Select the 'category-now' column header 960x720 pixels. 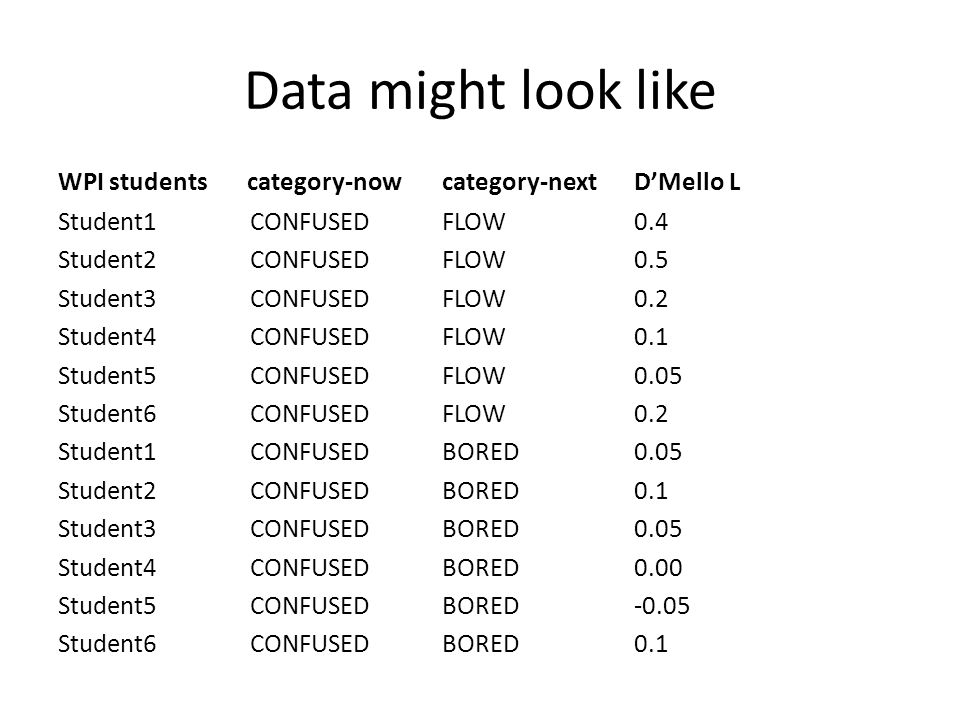click(324, 182)
